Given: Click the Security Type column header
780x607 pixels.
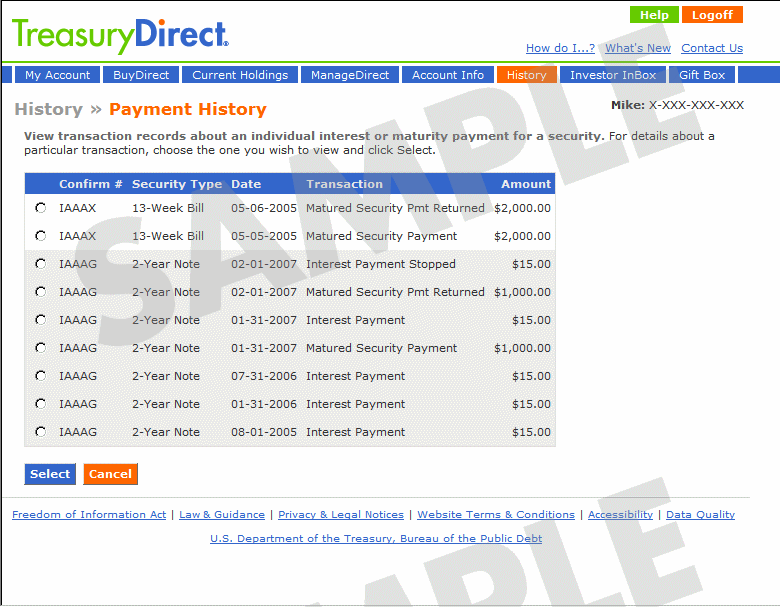Looking at the screenshot, I should tap(177, 184).
